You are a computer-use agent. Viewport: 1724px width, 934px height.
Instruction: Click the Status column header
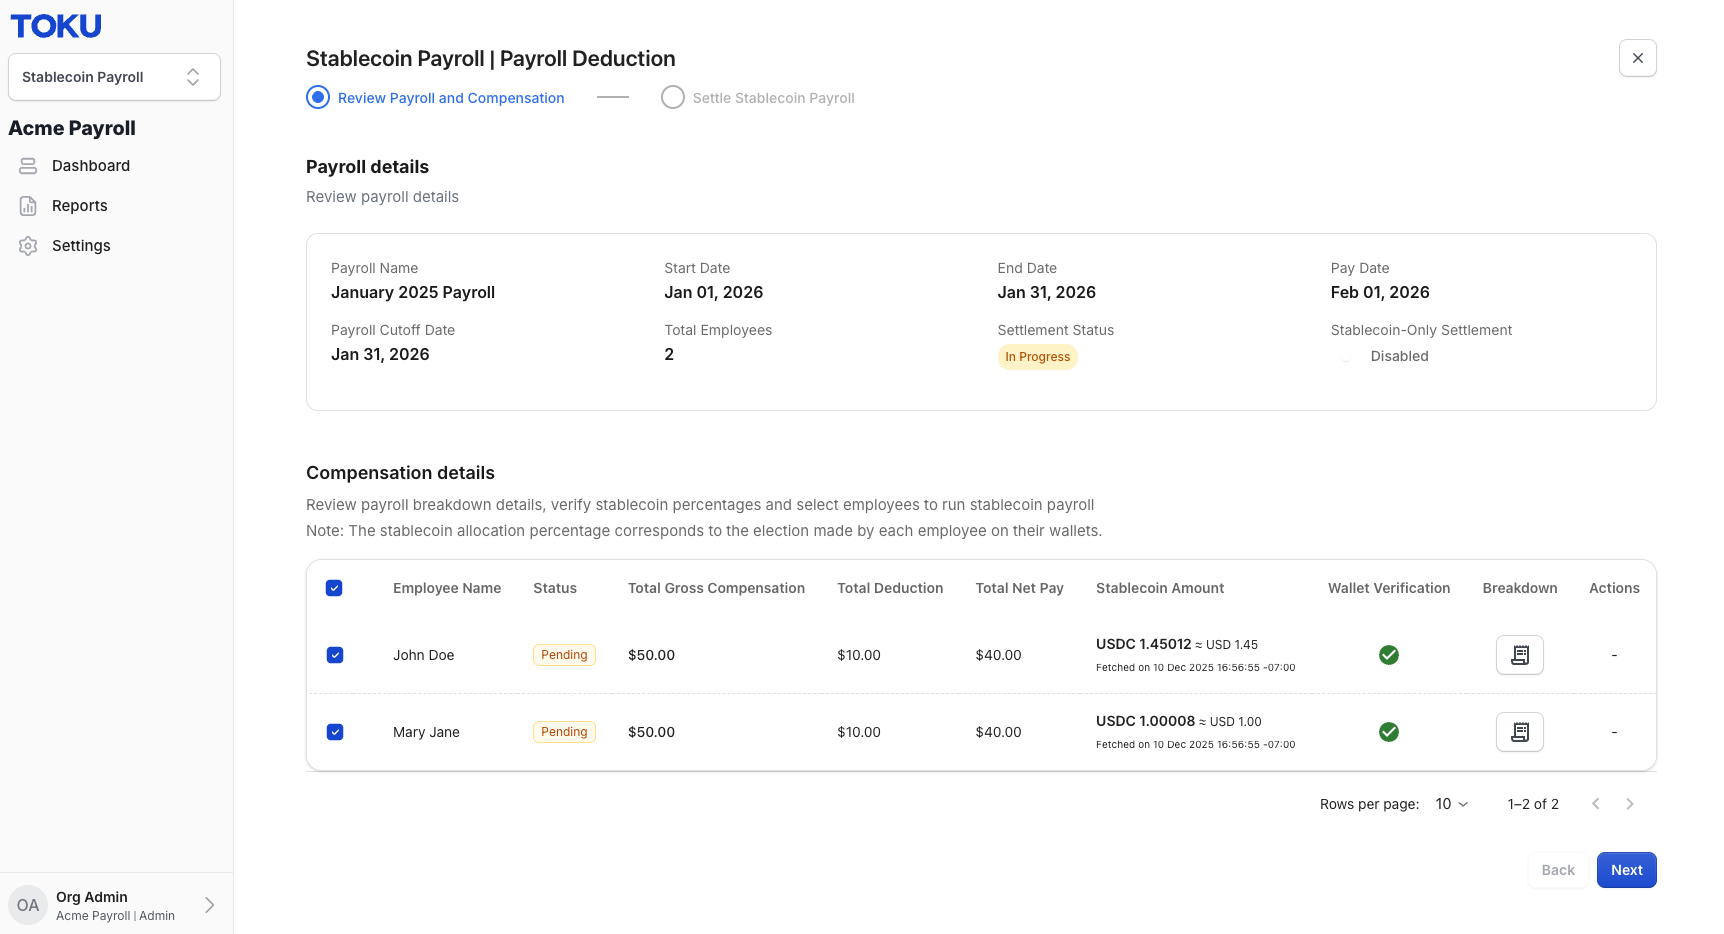(555, 588)
